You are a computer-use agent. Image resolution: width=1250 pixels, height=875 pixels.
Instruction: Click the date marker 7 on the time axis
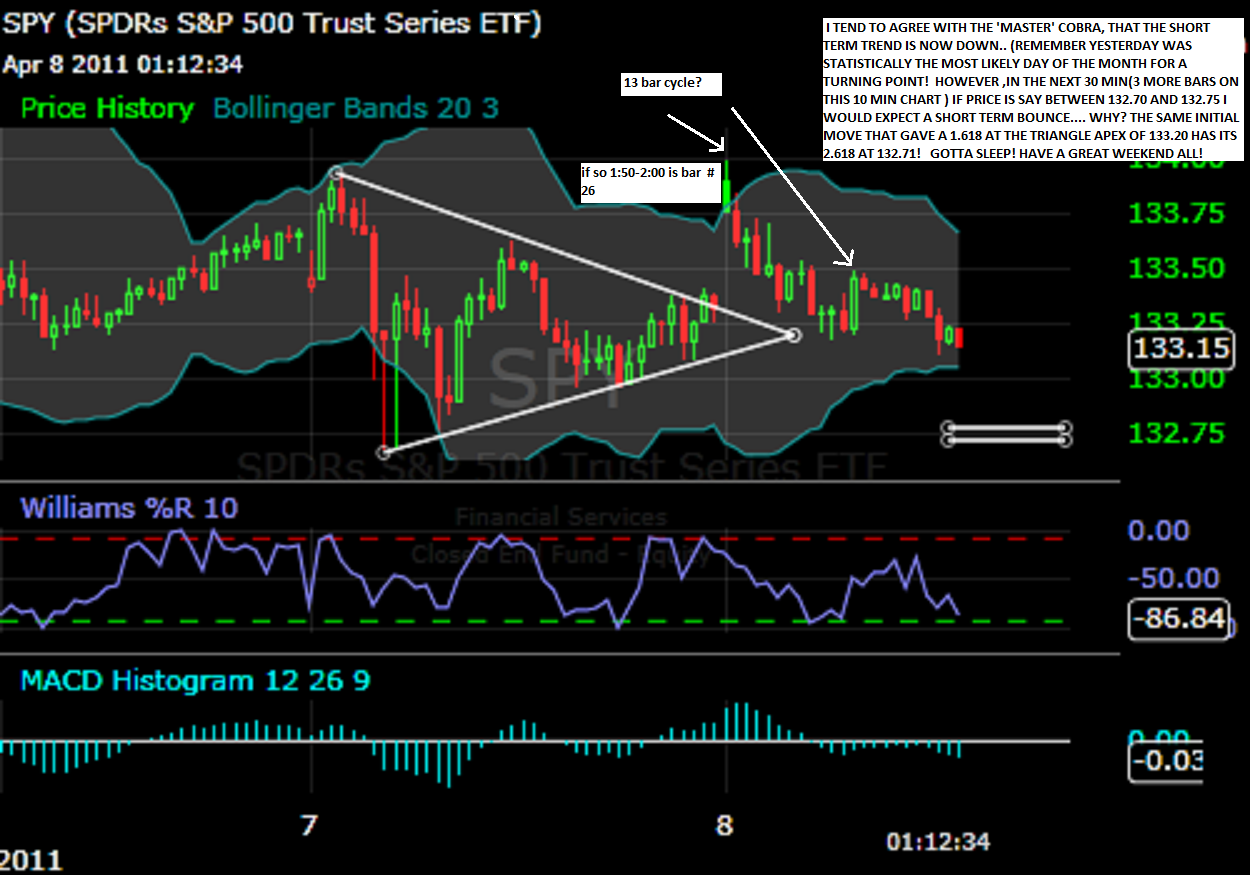pyautogui.click(x=309, y=825)
